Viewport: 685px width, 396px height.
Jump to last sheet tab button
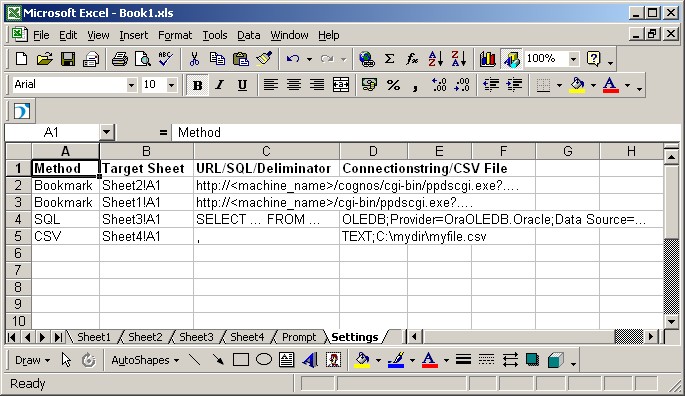[x=58, y=337]
